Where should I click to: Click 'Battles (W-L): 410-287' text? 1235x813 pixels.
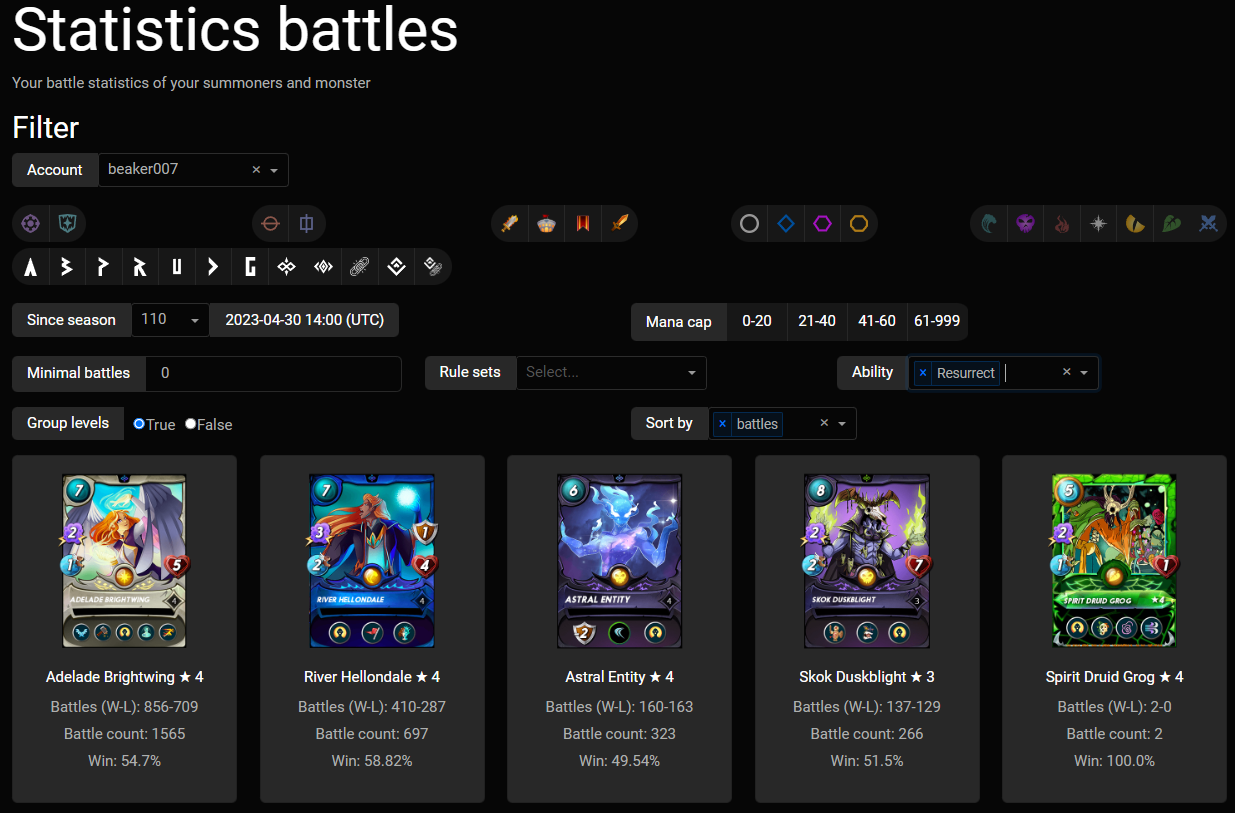(x=372, y=707)
